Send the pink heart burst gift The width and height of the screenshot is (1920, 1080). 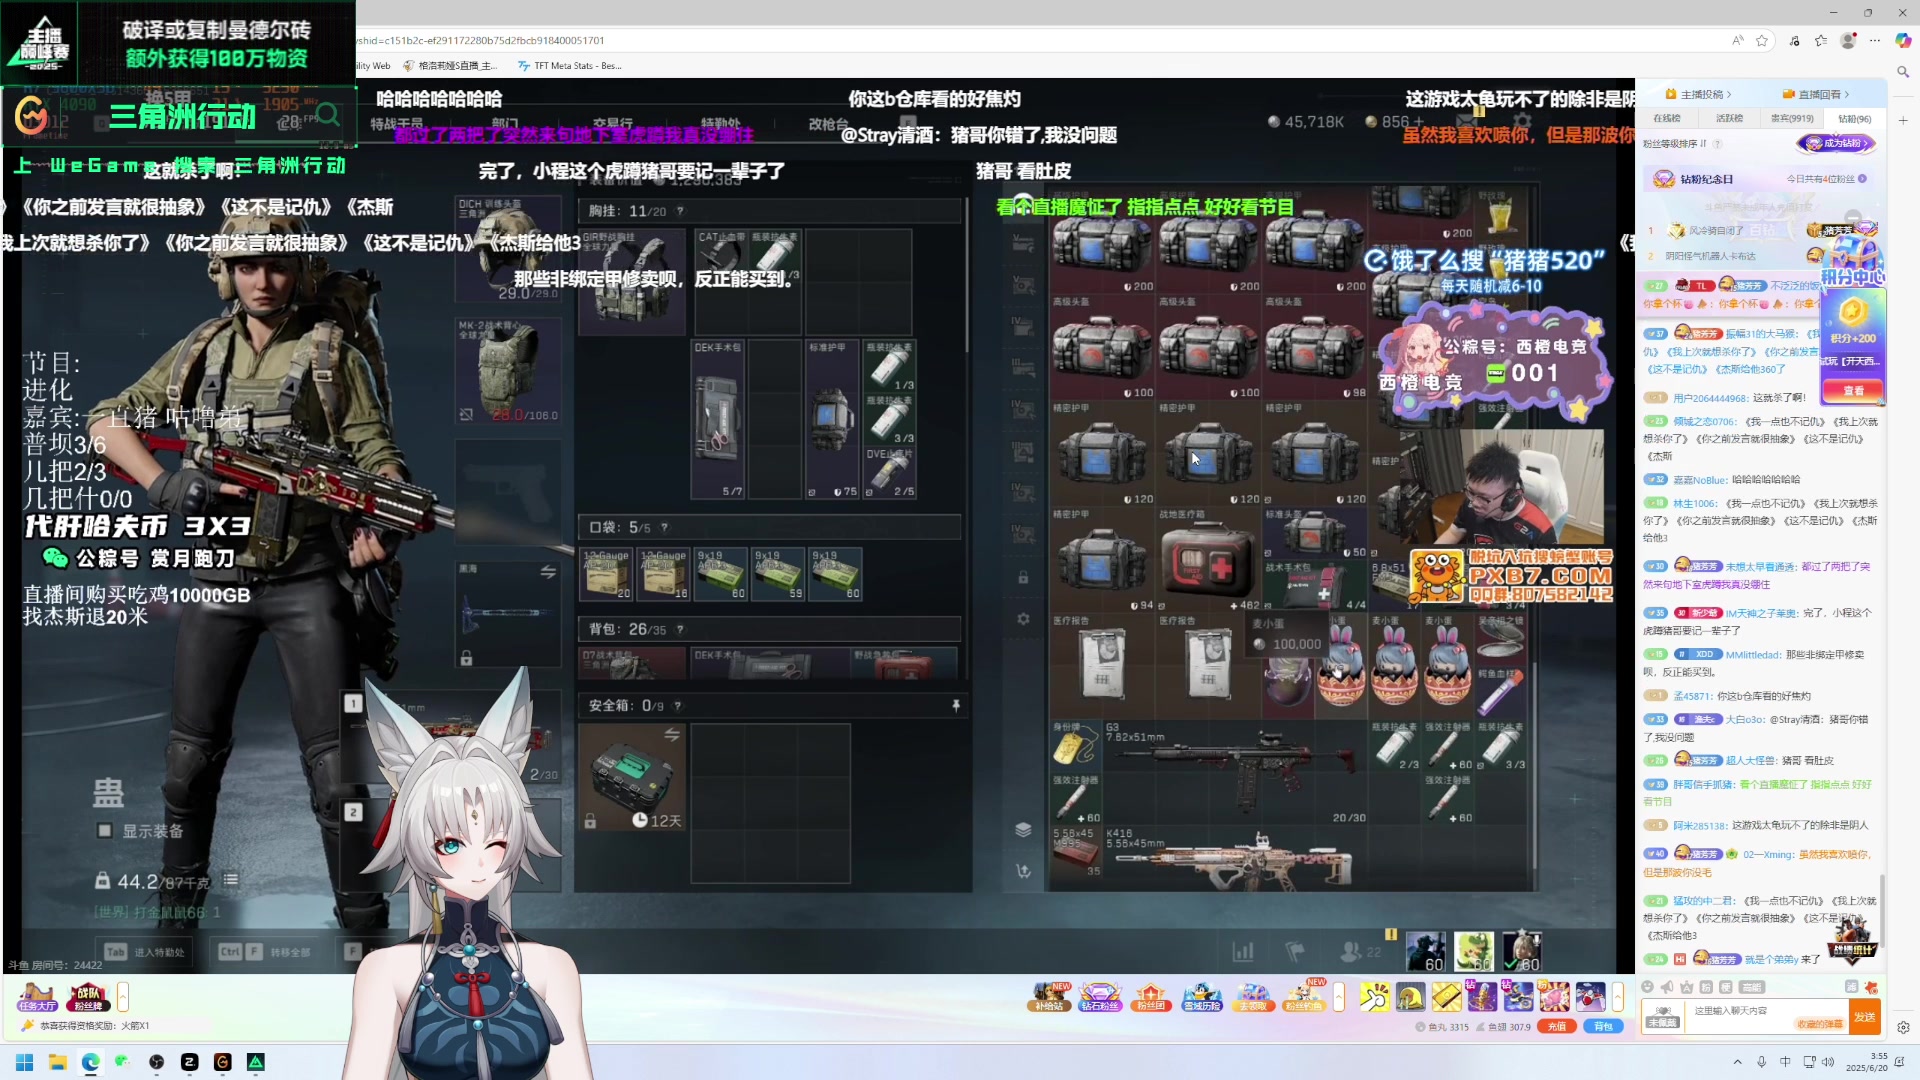[x=1554, y=997]
